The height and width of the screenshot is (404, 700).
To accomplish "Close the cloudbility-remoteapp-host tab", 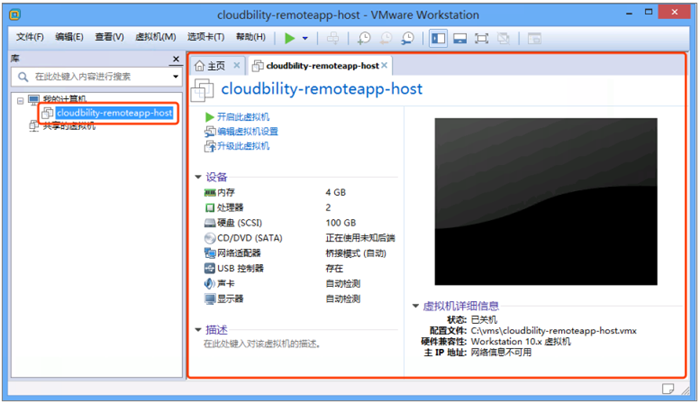I will [384, 65].
